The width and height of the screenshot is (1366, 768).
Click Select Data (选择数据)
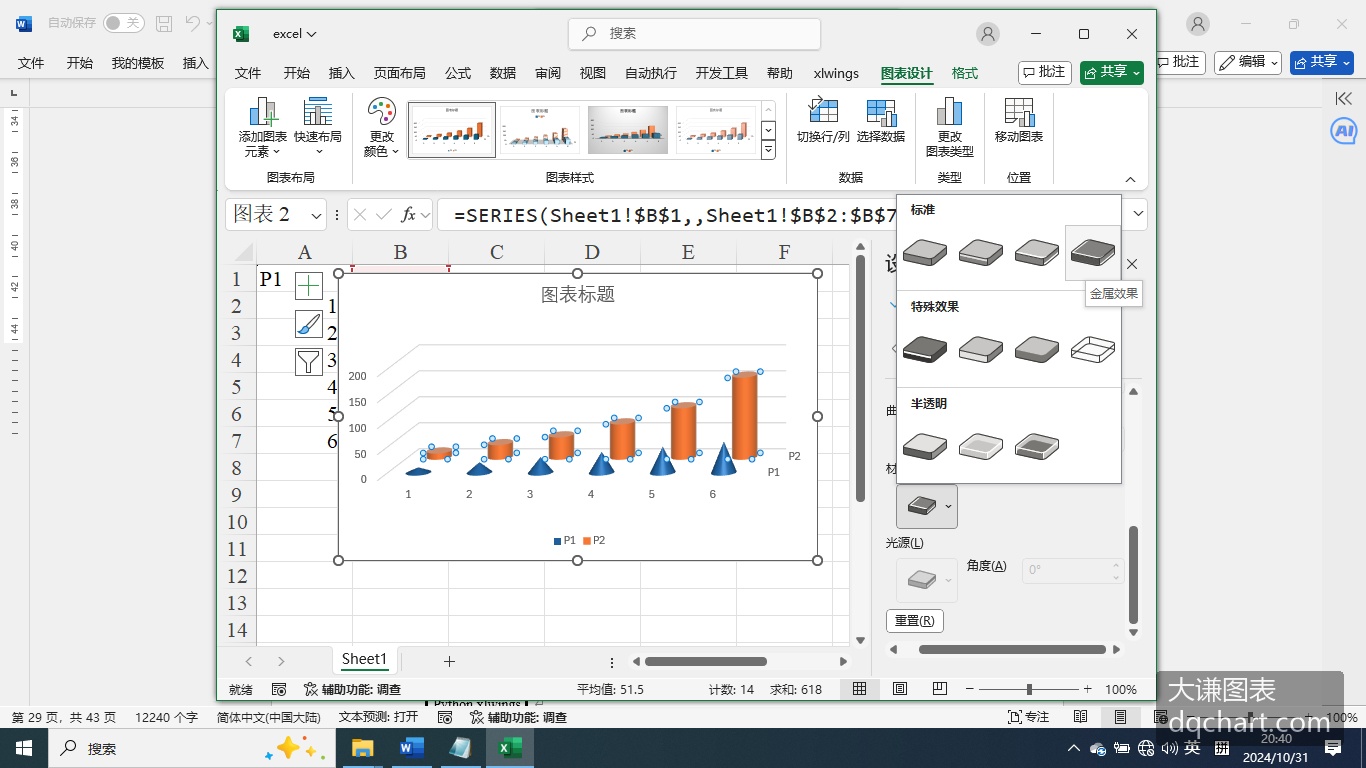coord(881,121)
